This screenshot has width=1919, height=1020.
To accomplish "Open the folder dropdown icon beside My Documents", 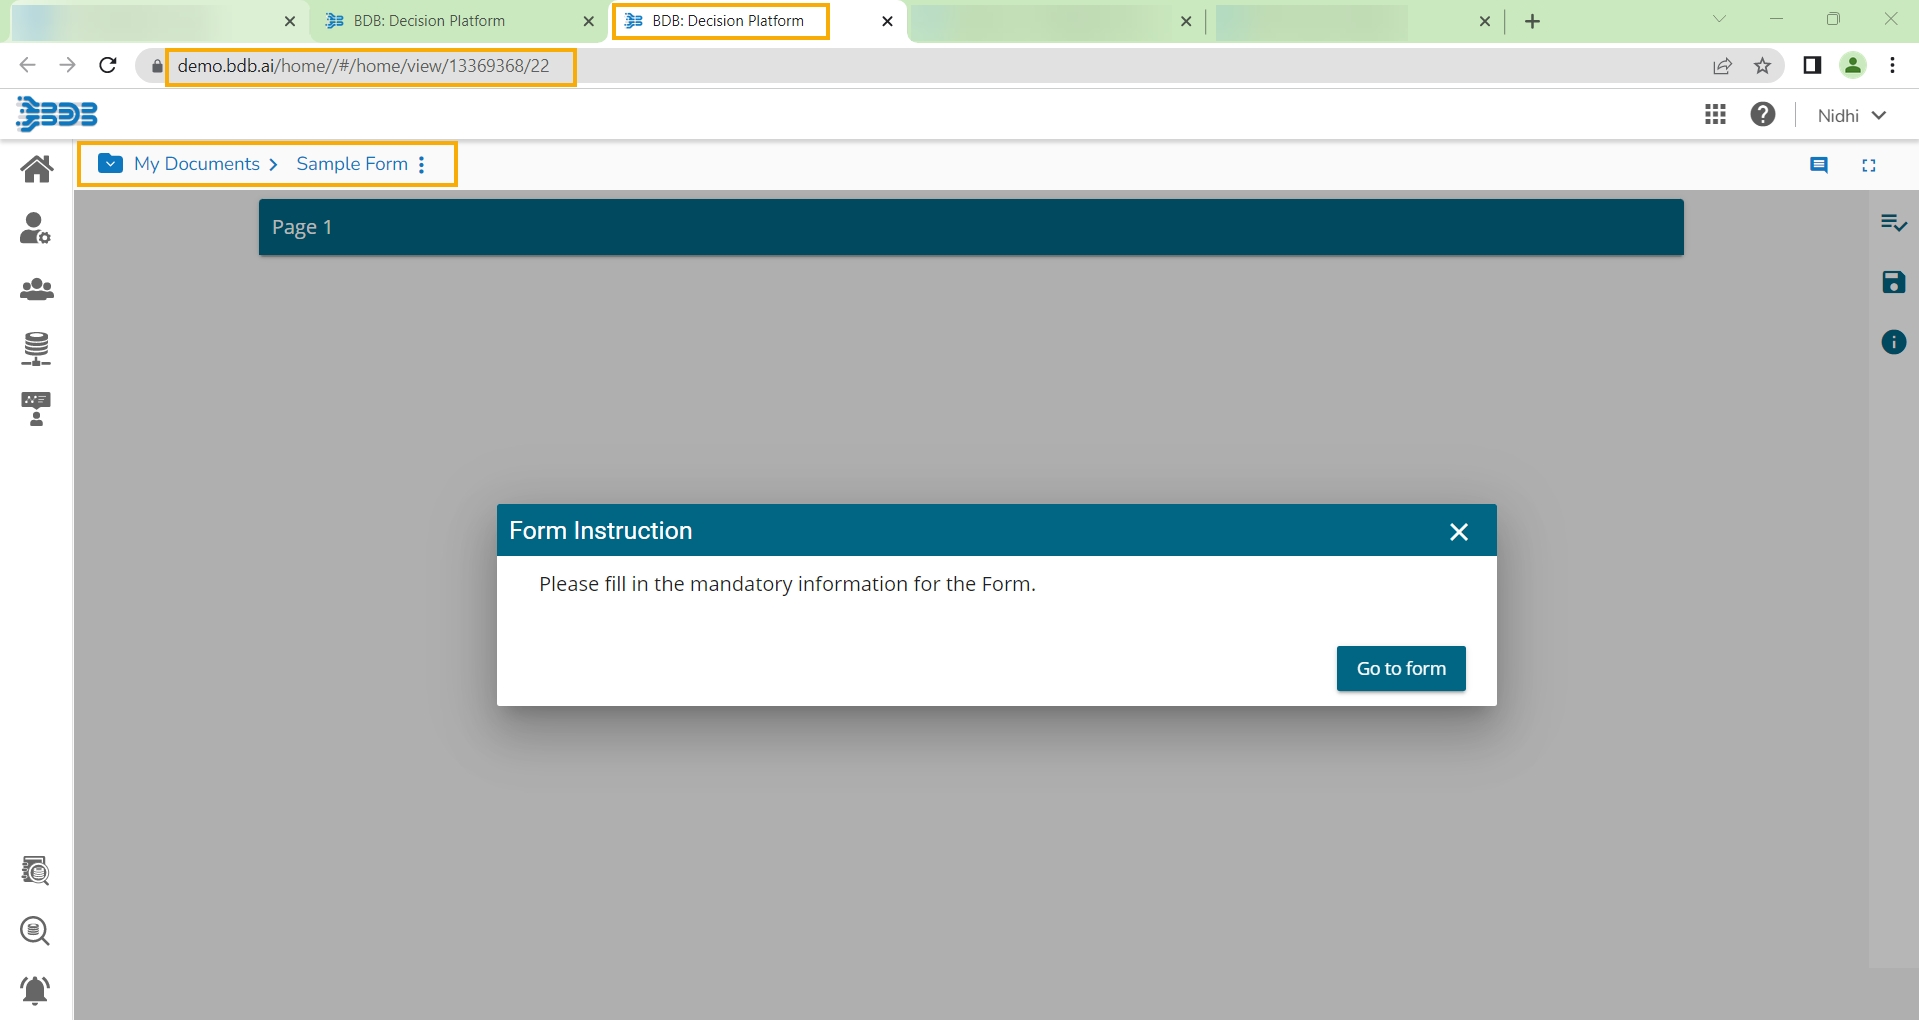I will (111, 164).
